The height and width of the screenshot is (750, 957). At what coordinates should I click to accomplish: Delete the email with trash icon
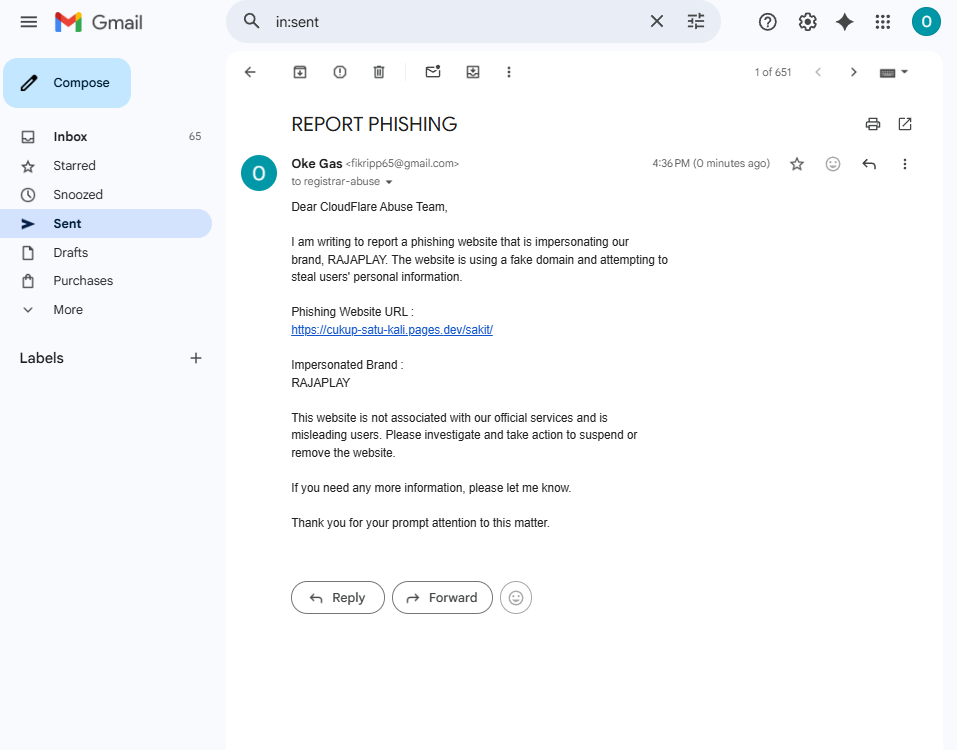(x=379, y=72)
